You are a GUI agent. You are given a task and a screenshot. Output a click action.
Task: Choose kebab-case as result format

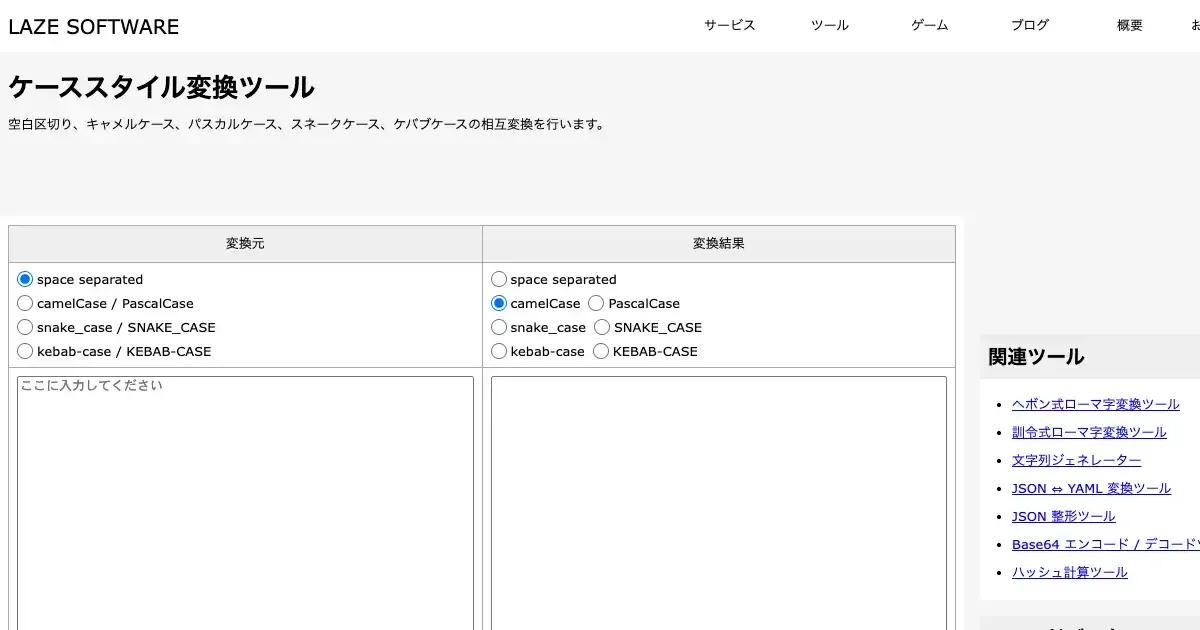[x=499, y=351]
